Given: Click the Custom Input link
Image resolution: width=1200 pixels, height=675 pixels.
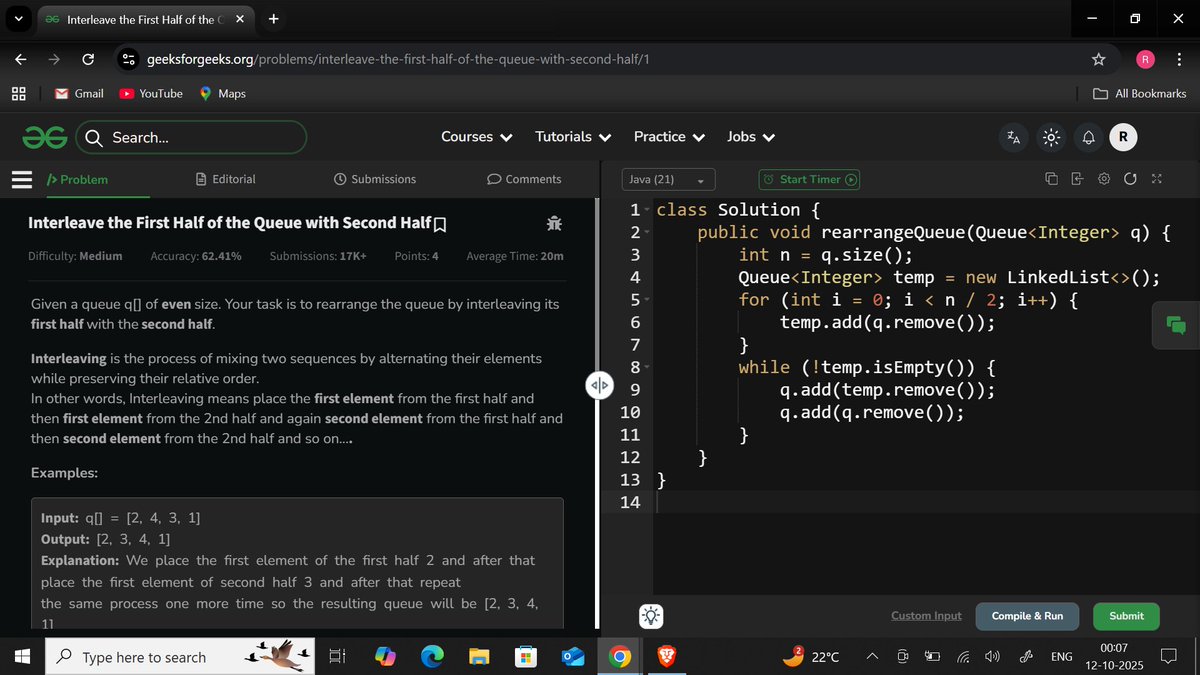Looking at the screenshot, I should tap(926, 616).
